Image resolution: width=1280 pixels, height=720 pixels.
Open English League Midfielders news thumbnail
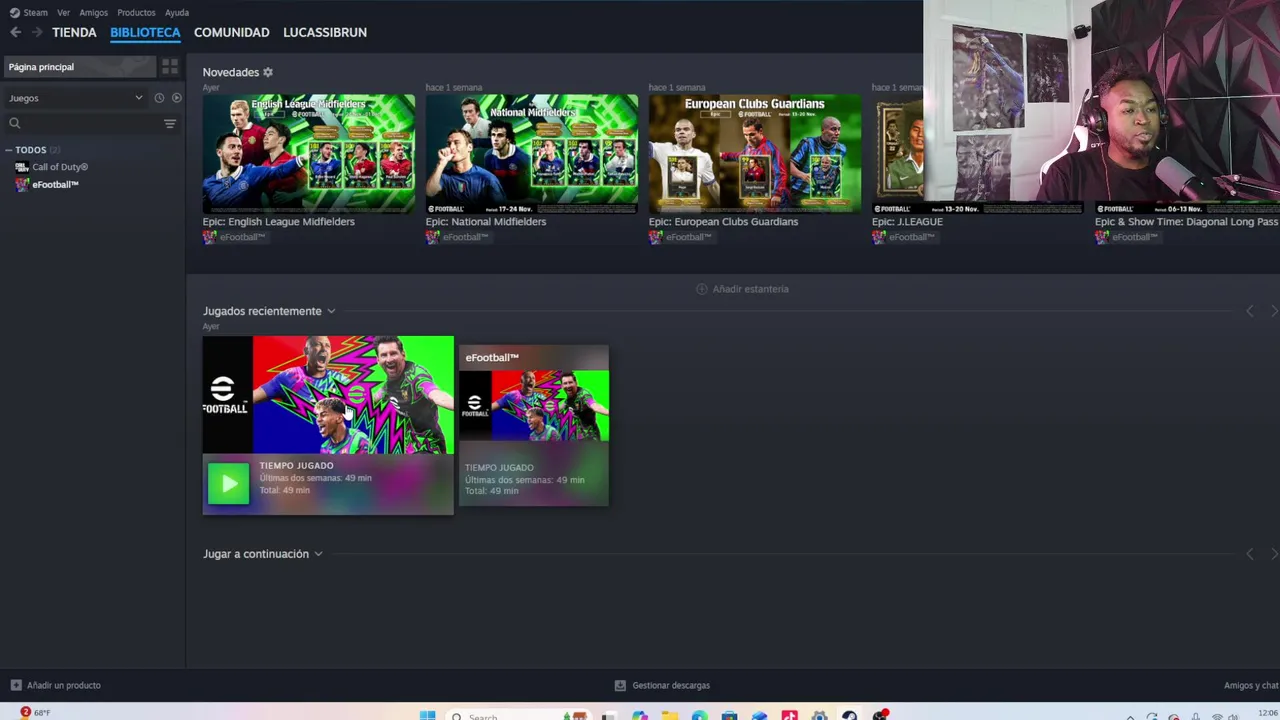309,153
